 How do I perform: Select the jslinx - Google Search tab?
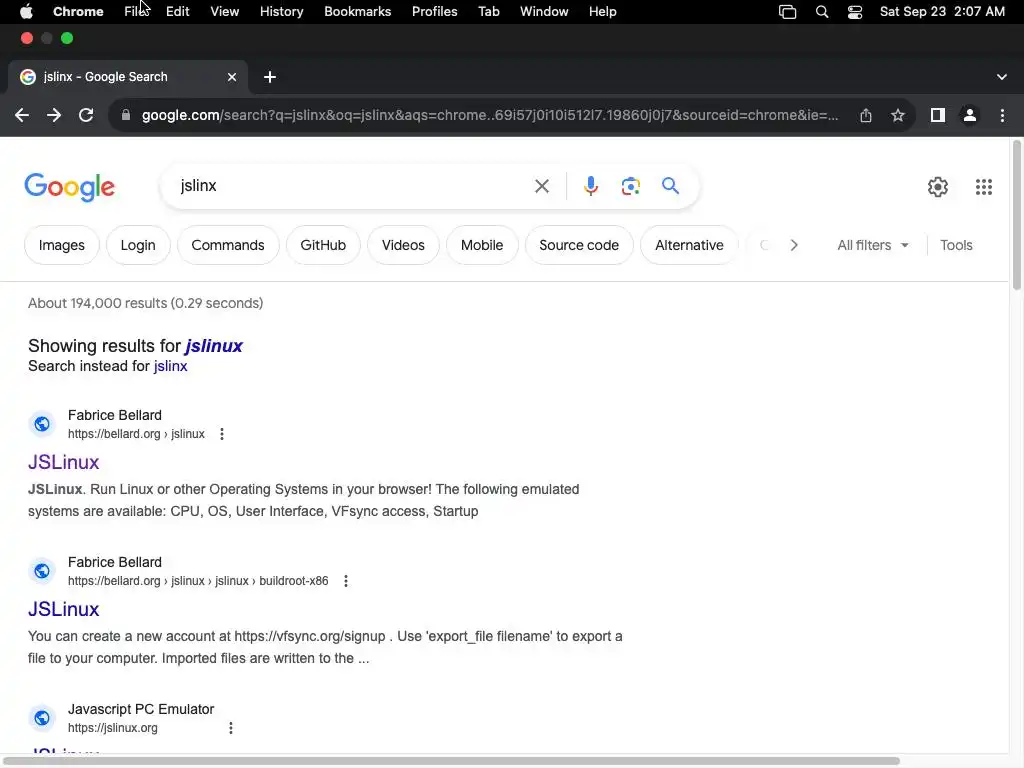[127, 77]
